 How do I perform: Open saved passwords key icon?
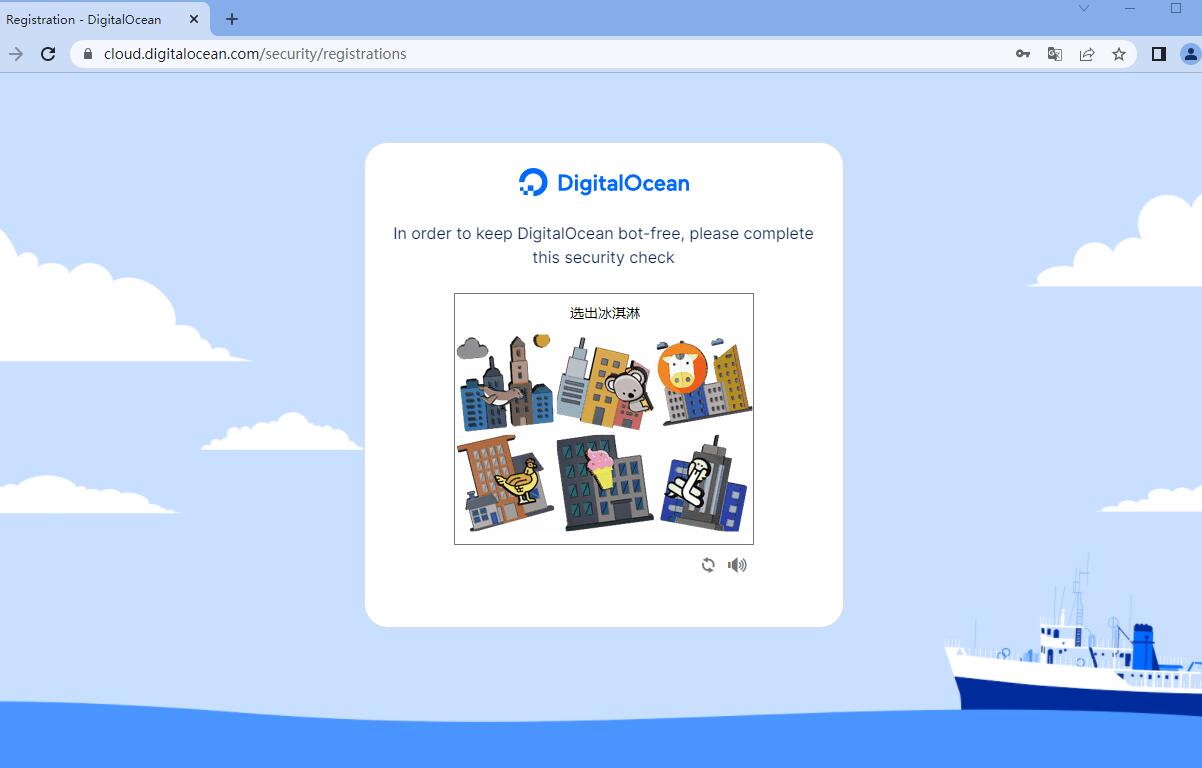coord(1023,54)
